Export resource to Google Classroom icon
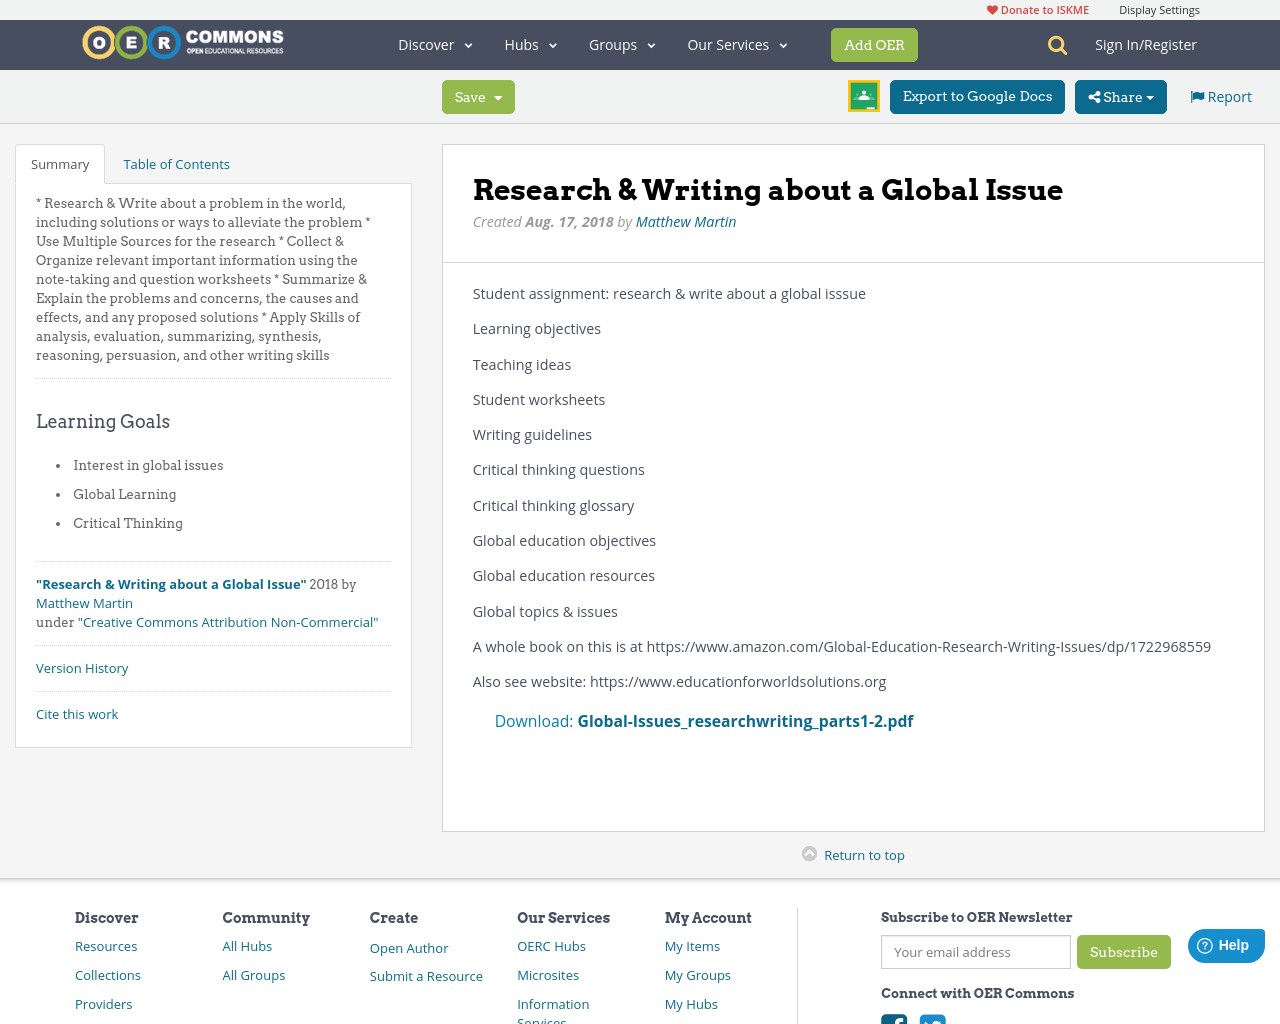This screenshot has height=1024, width=1280. (x=862, y=96)
